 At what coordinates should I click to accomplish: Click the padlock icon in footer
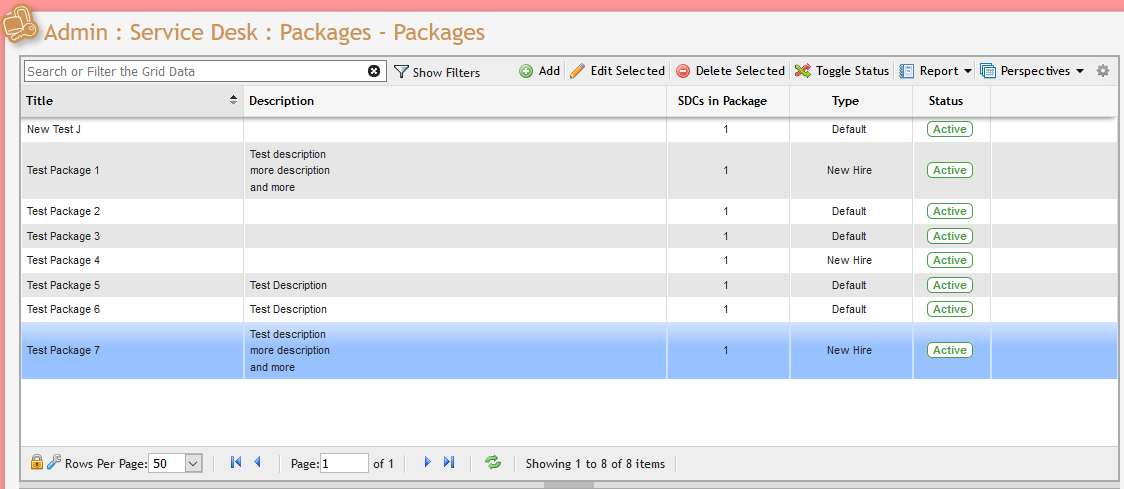tap(37, 462)
